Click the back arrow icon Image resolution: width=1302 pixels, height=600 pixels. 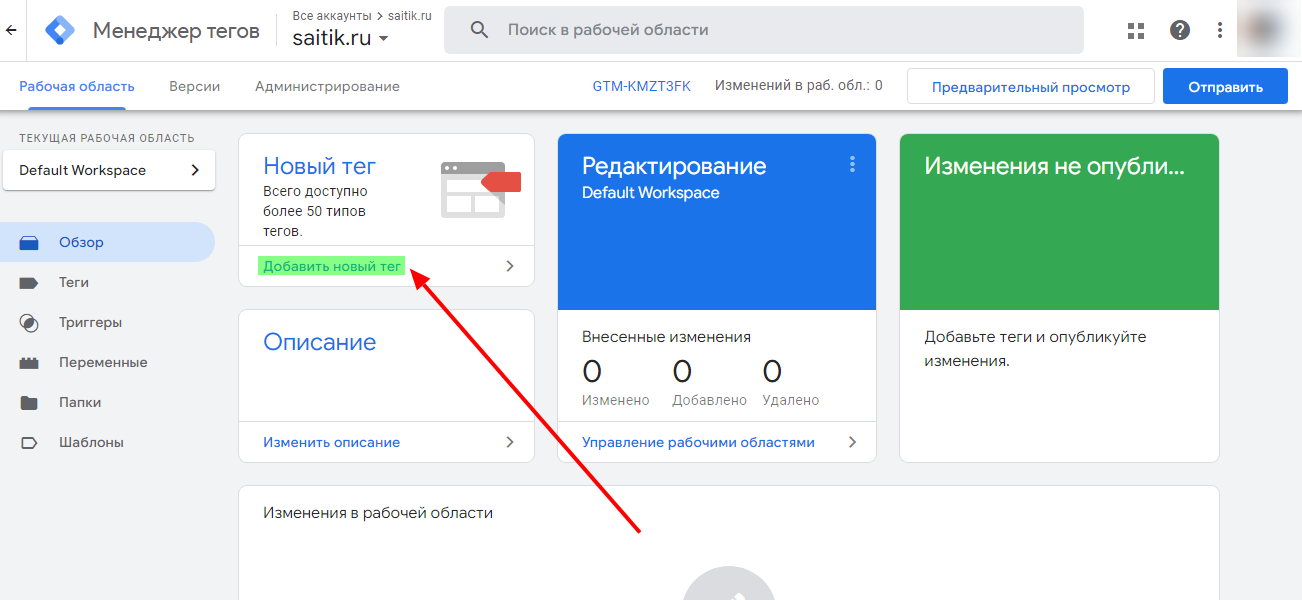11,30
